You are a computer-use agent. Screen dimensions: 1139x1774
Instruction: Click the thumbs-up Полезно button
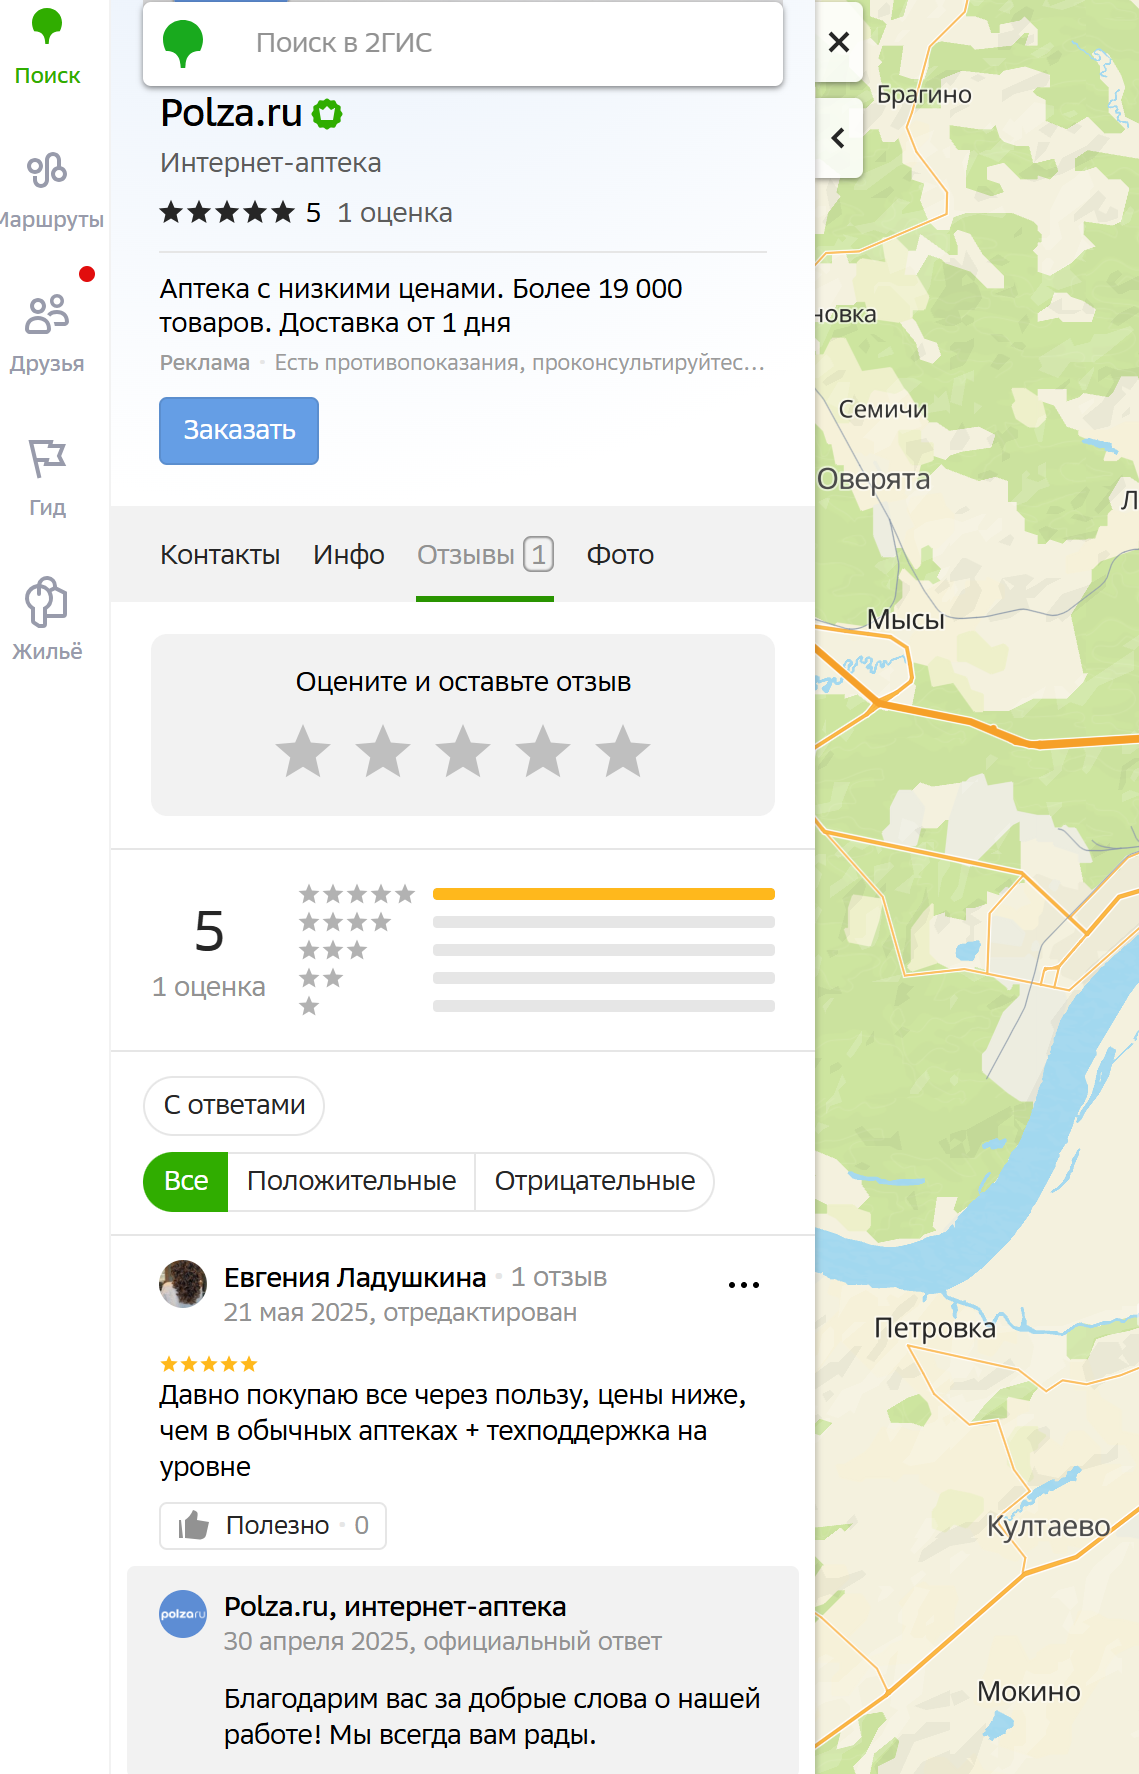pos(273,1526)
